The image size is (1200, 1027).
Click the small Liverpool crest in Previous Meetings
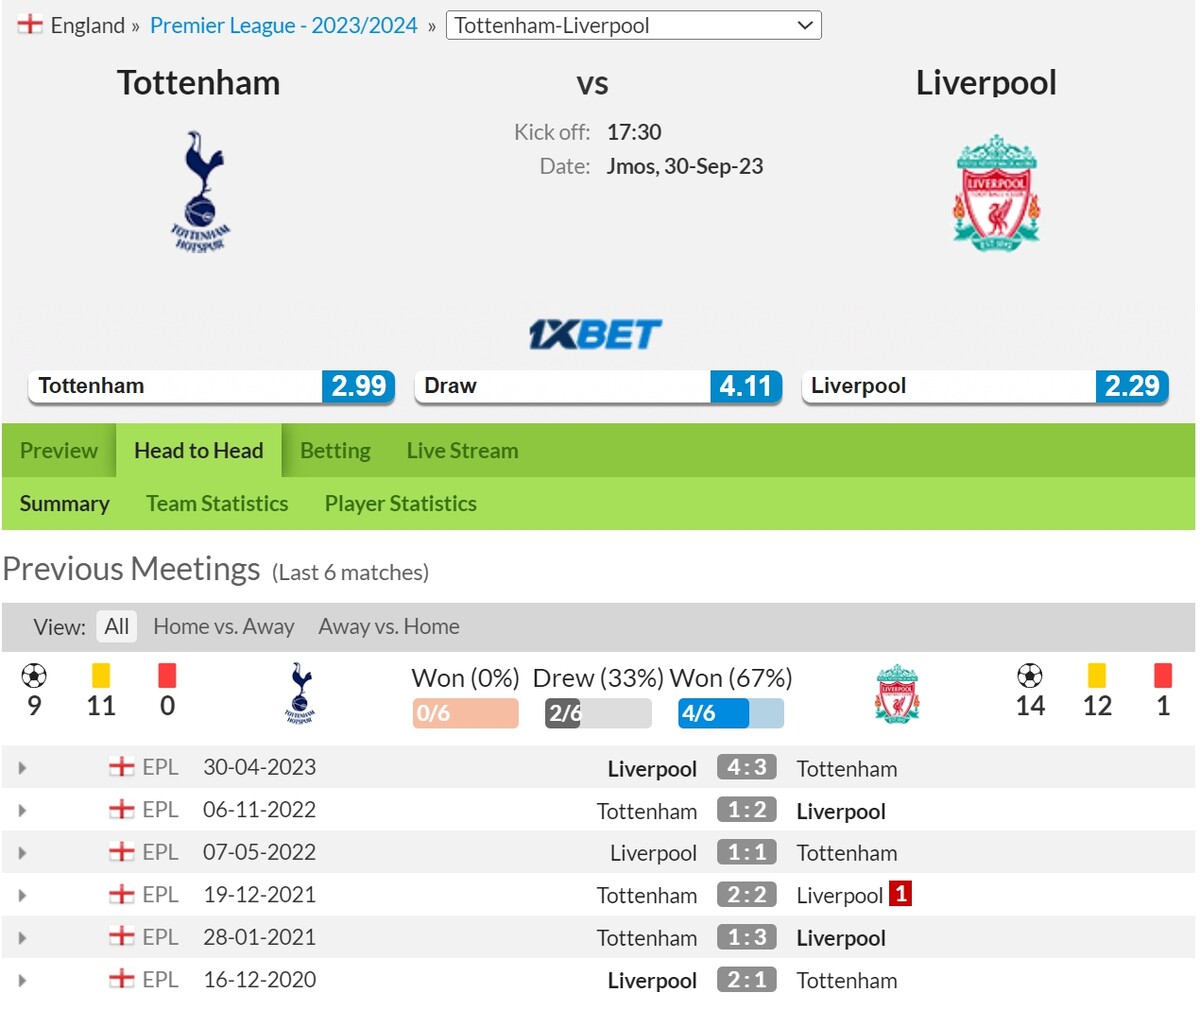[896, 693]
